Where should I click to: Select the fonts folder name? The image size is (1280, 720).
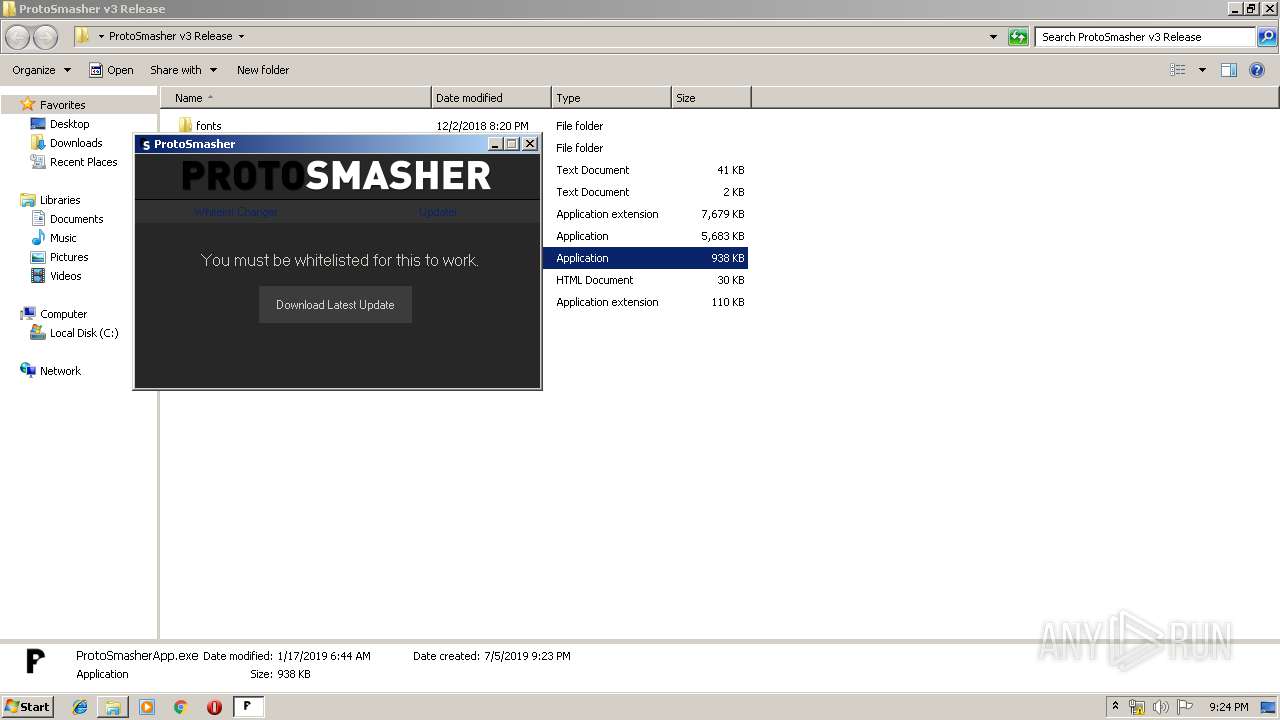point(209,126)
